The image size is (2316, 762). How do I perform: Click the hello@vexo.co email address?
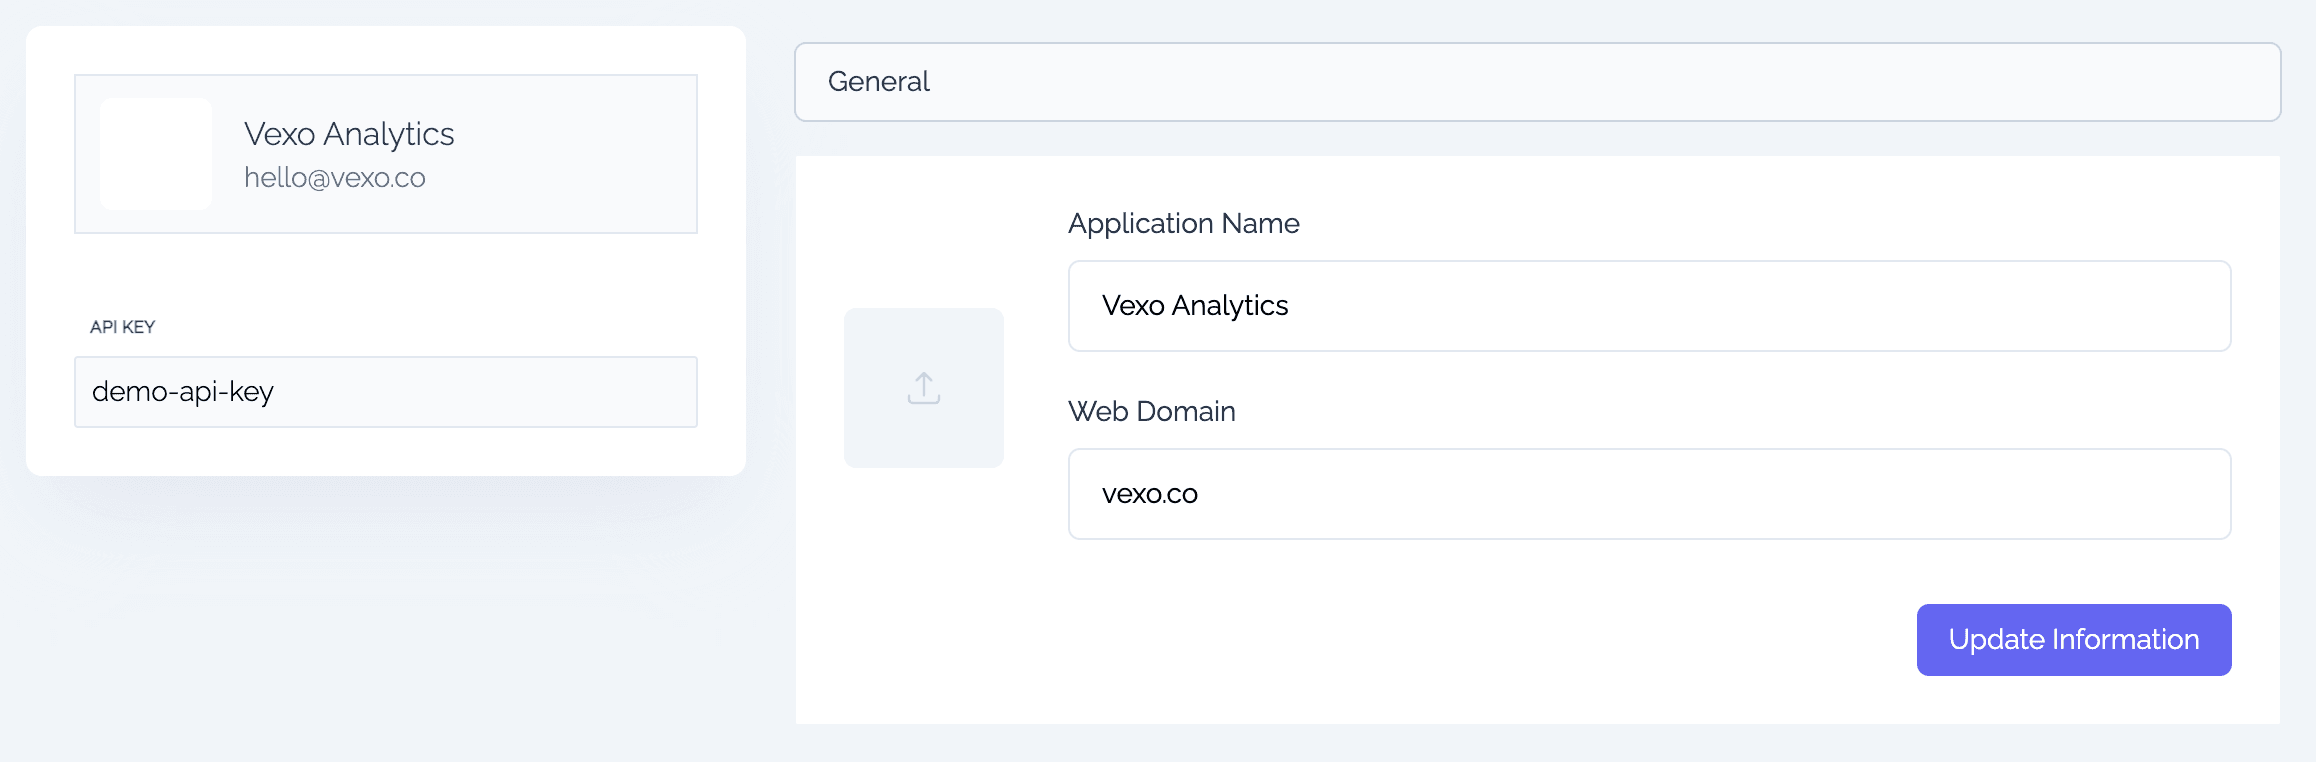[x=335, y=178]
